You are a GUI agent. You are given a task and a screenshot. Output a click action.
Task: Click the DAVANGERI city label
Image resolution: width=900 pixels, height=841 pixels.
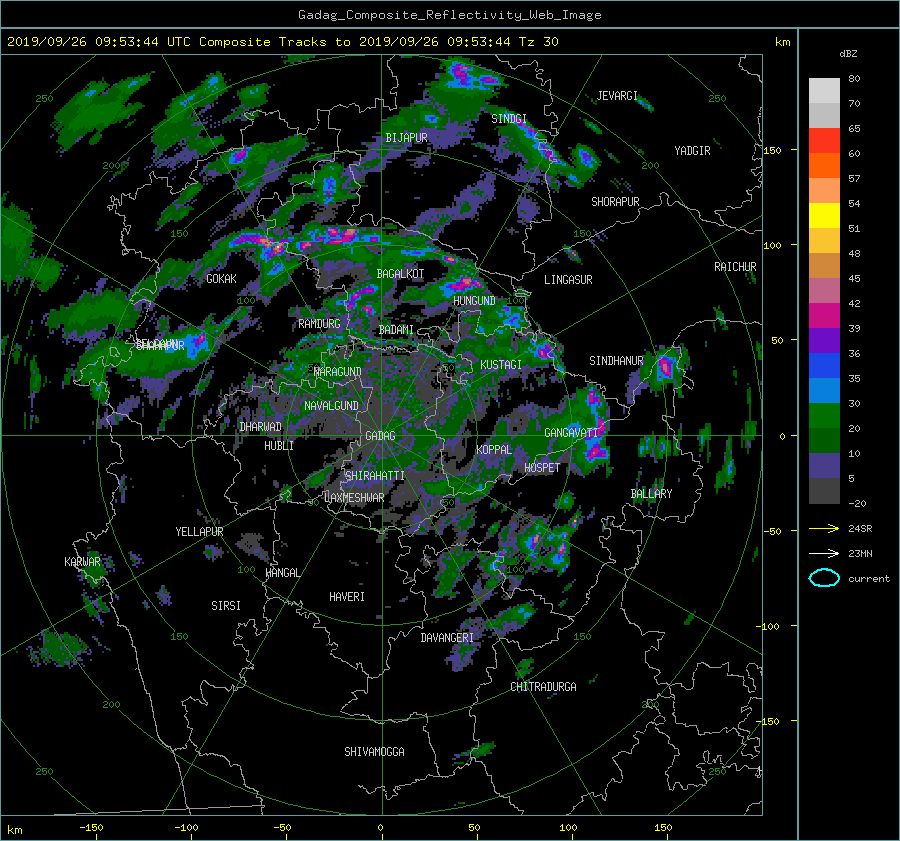point(447,638)
